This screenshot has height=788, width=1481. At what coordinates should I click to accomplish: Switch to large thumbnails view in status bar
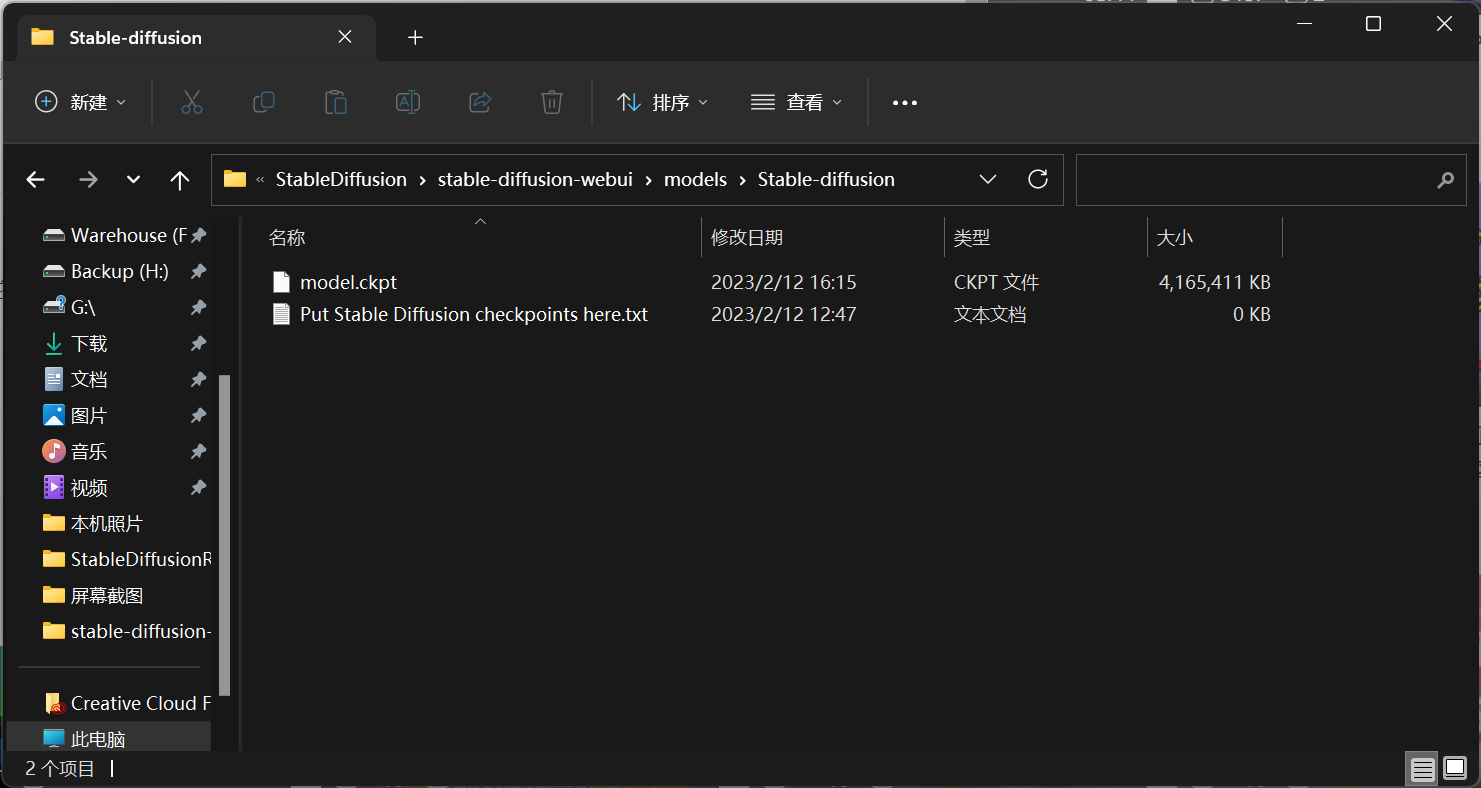pos(1455,769)
